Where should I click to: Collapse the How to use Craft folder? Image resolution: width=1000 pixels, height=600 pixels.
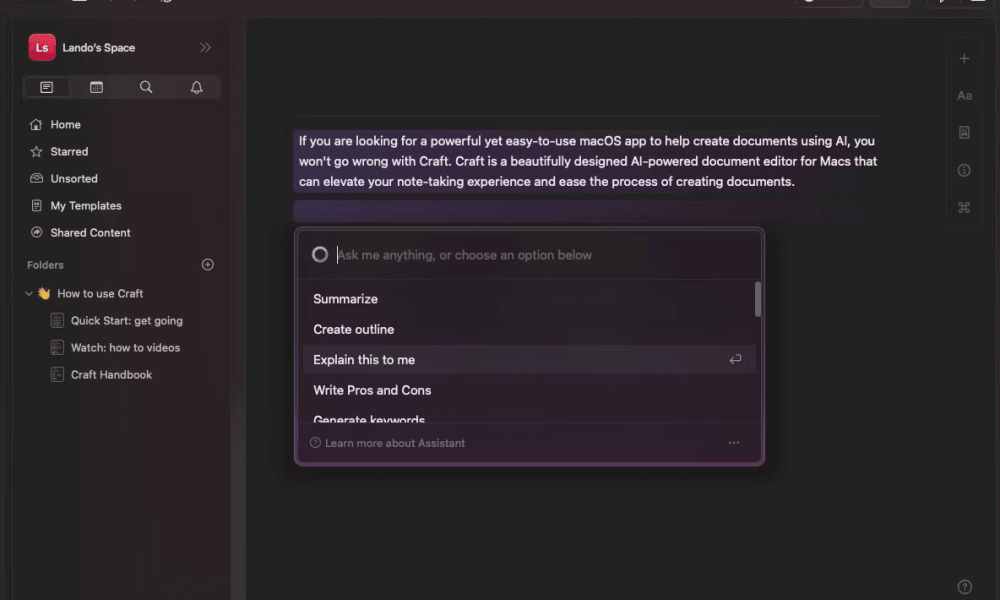click(x=29, y=294)
